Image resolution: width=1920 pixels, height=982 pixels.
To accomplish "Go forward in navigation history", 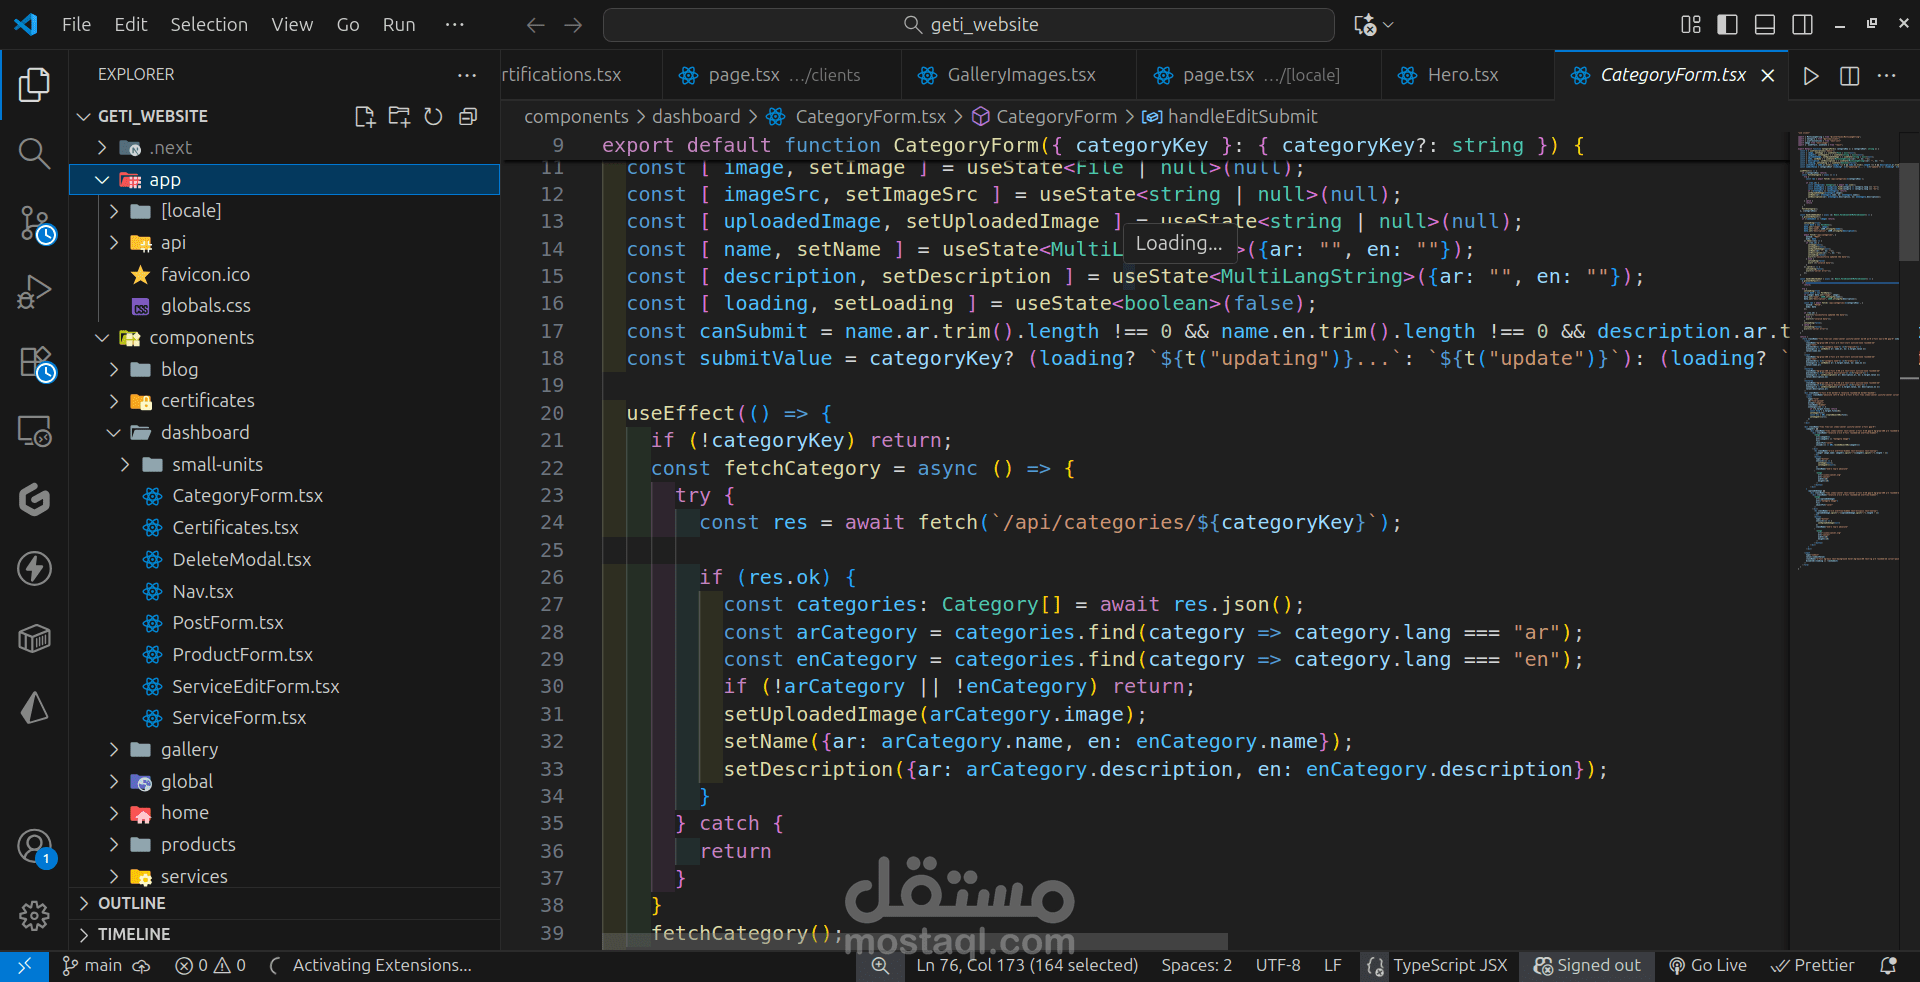I will pyautogui.click(x=573, y=25).
